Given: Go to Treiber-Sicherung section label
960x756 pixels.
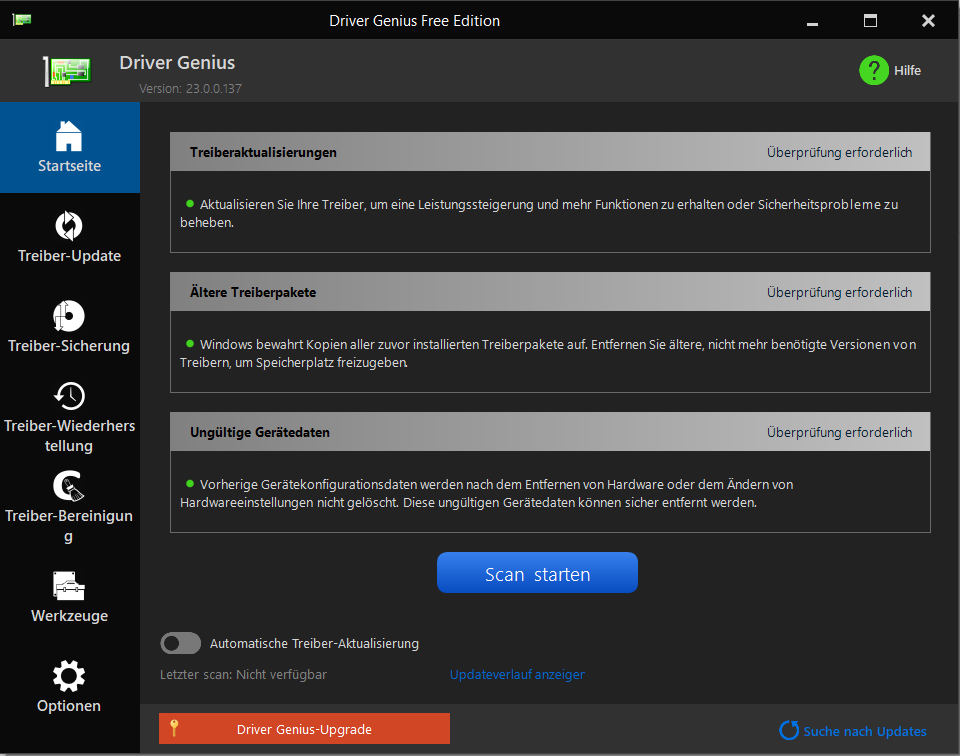Looking at the screenshot, I should point(69,346).
